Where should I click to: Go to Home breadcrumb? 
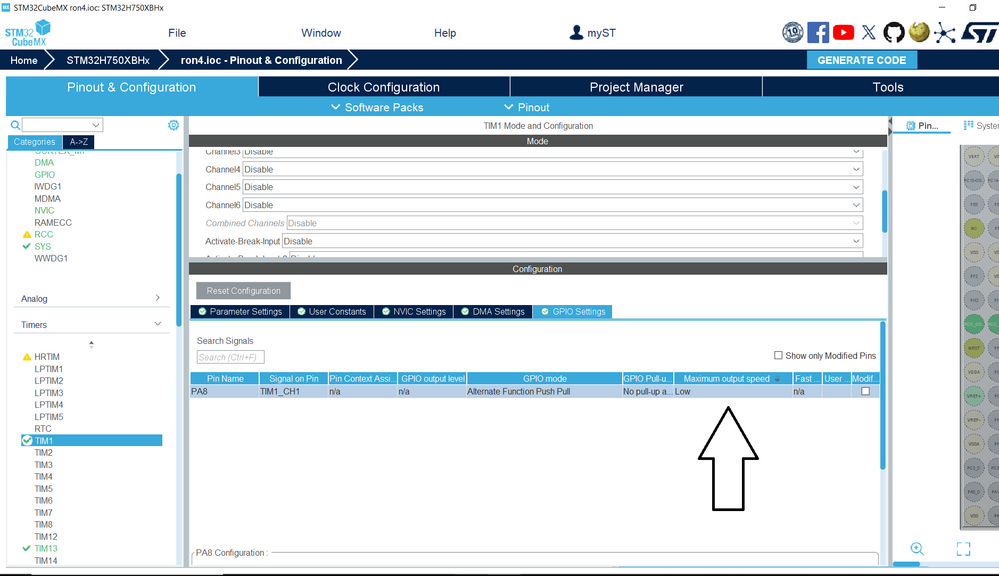(24, 60)
